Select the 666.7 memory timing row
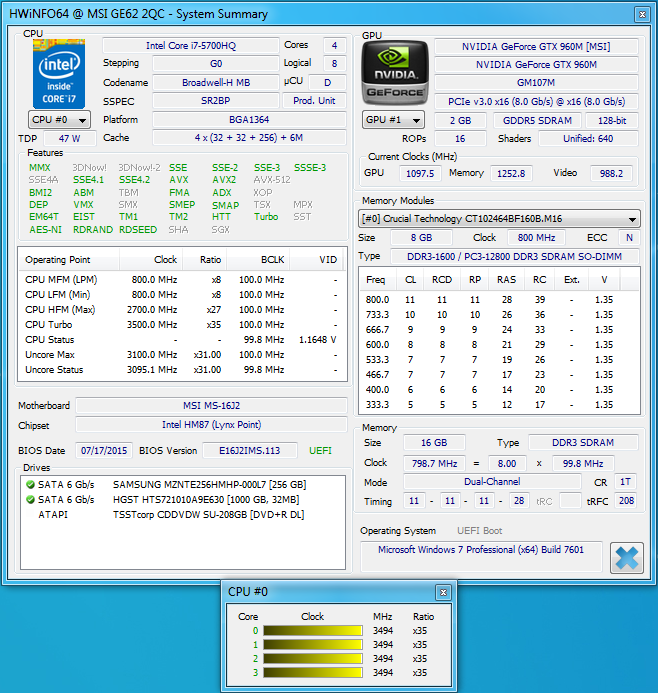Viewport: 658px width, 693px height. (x=499, y=330)
